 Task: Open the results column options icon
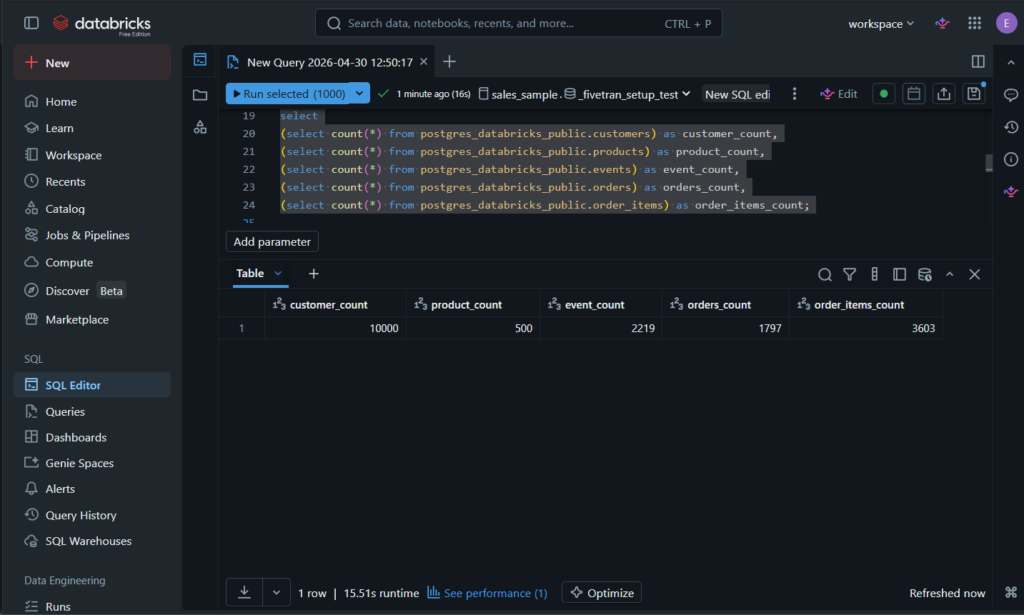(874, 275)
